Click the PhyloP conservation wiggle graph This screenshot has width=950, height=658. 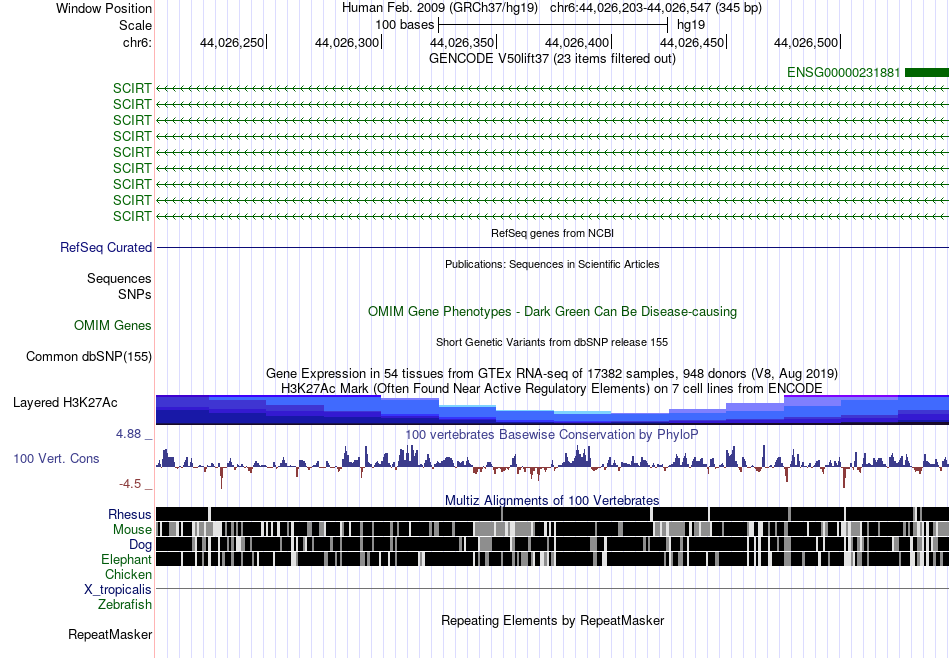click(553, 465)
